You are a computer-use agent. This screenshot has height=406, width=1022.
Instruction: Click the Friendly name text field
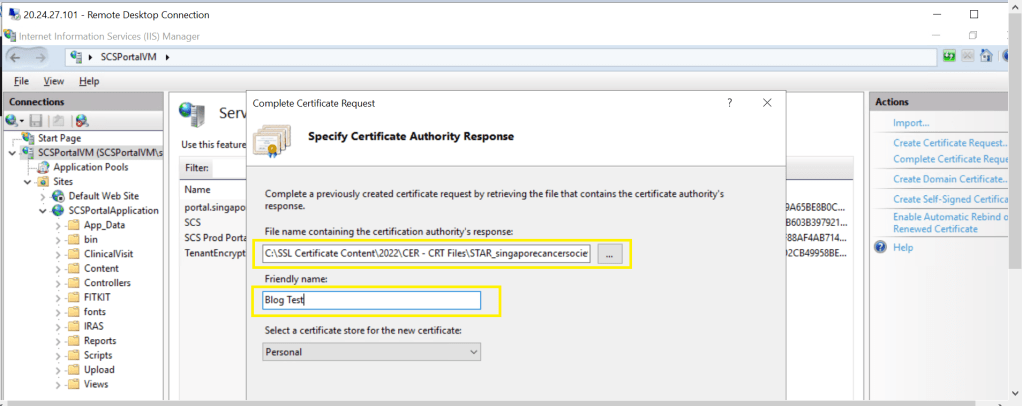click(366, 300)
